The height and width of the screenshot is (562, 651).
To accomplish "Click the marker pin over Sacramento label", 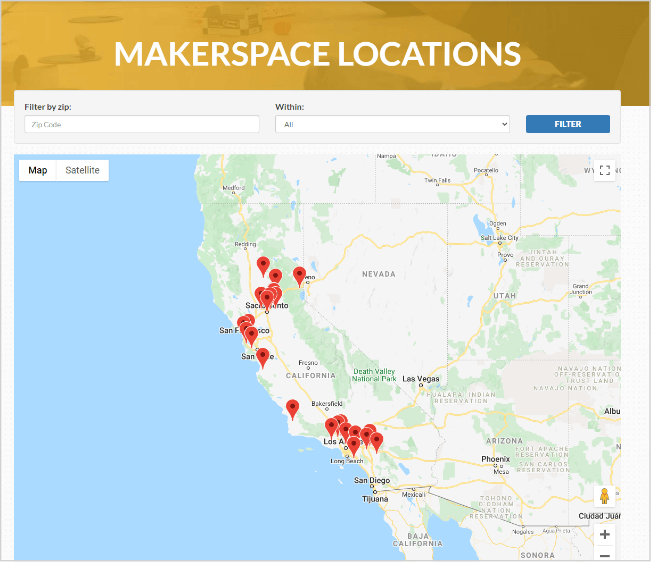I will pyautogui.click(x=267, y=300).
